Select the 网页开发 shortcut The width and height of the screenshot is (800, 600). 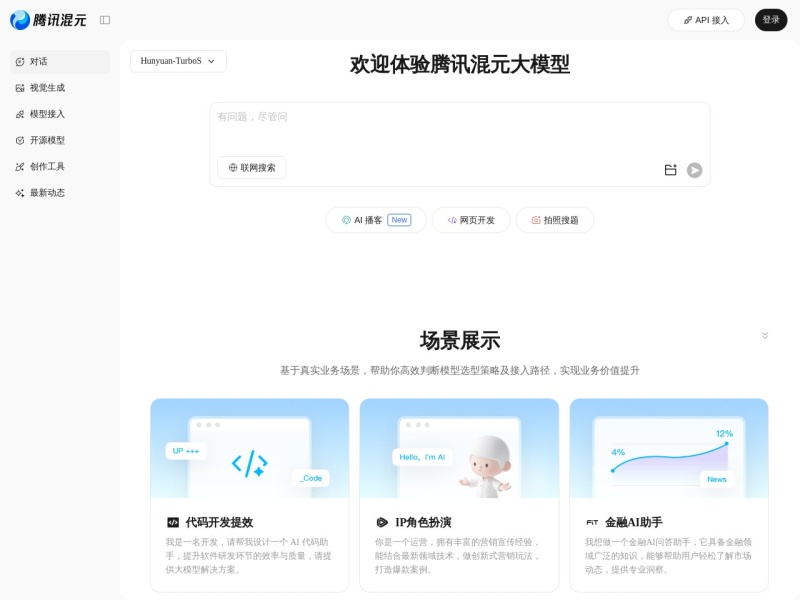click(471, 220)
